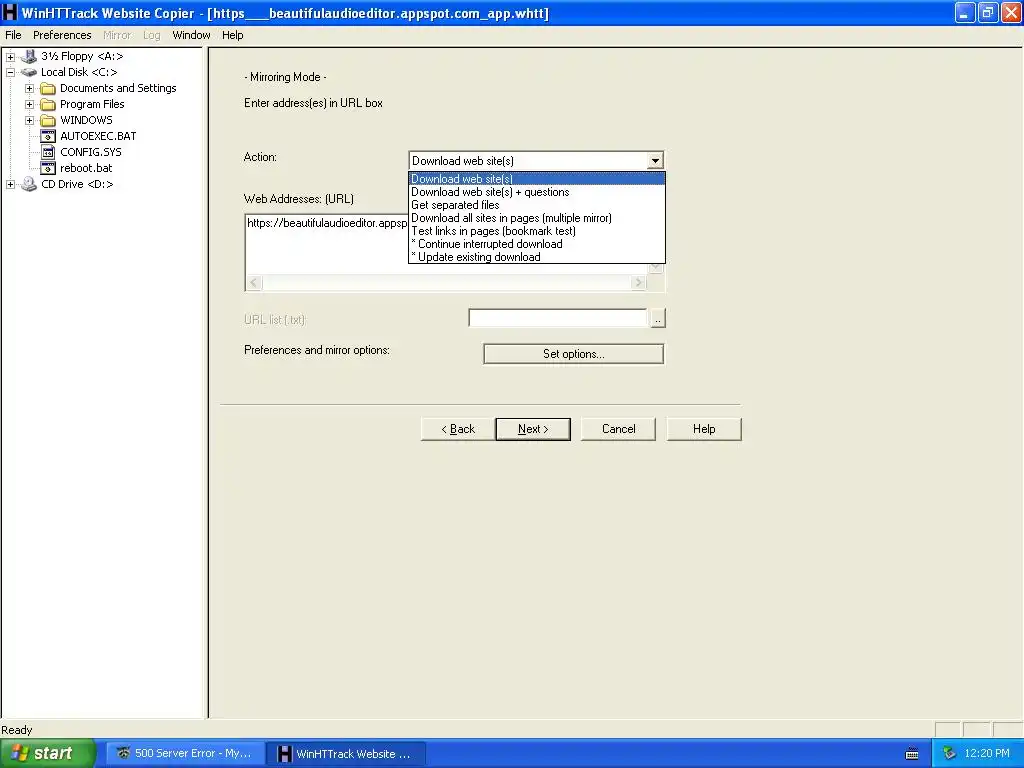Click the URL list browse '..' button
1024x768 pixels.
point(658,319)
